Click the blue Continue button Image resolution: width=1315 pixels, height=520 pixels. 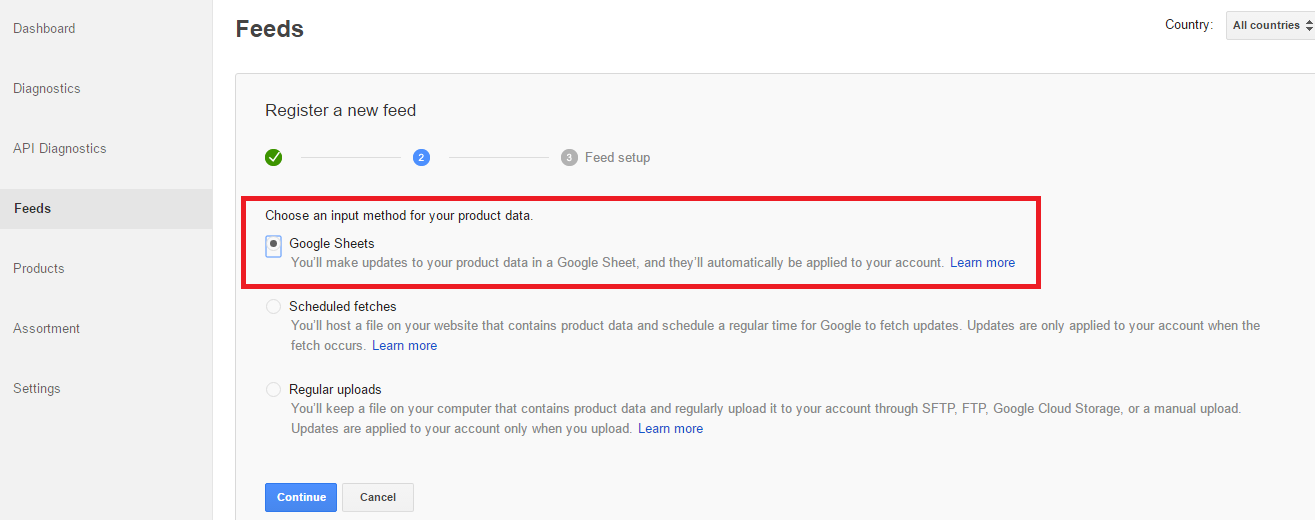pos(301,497)
